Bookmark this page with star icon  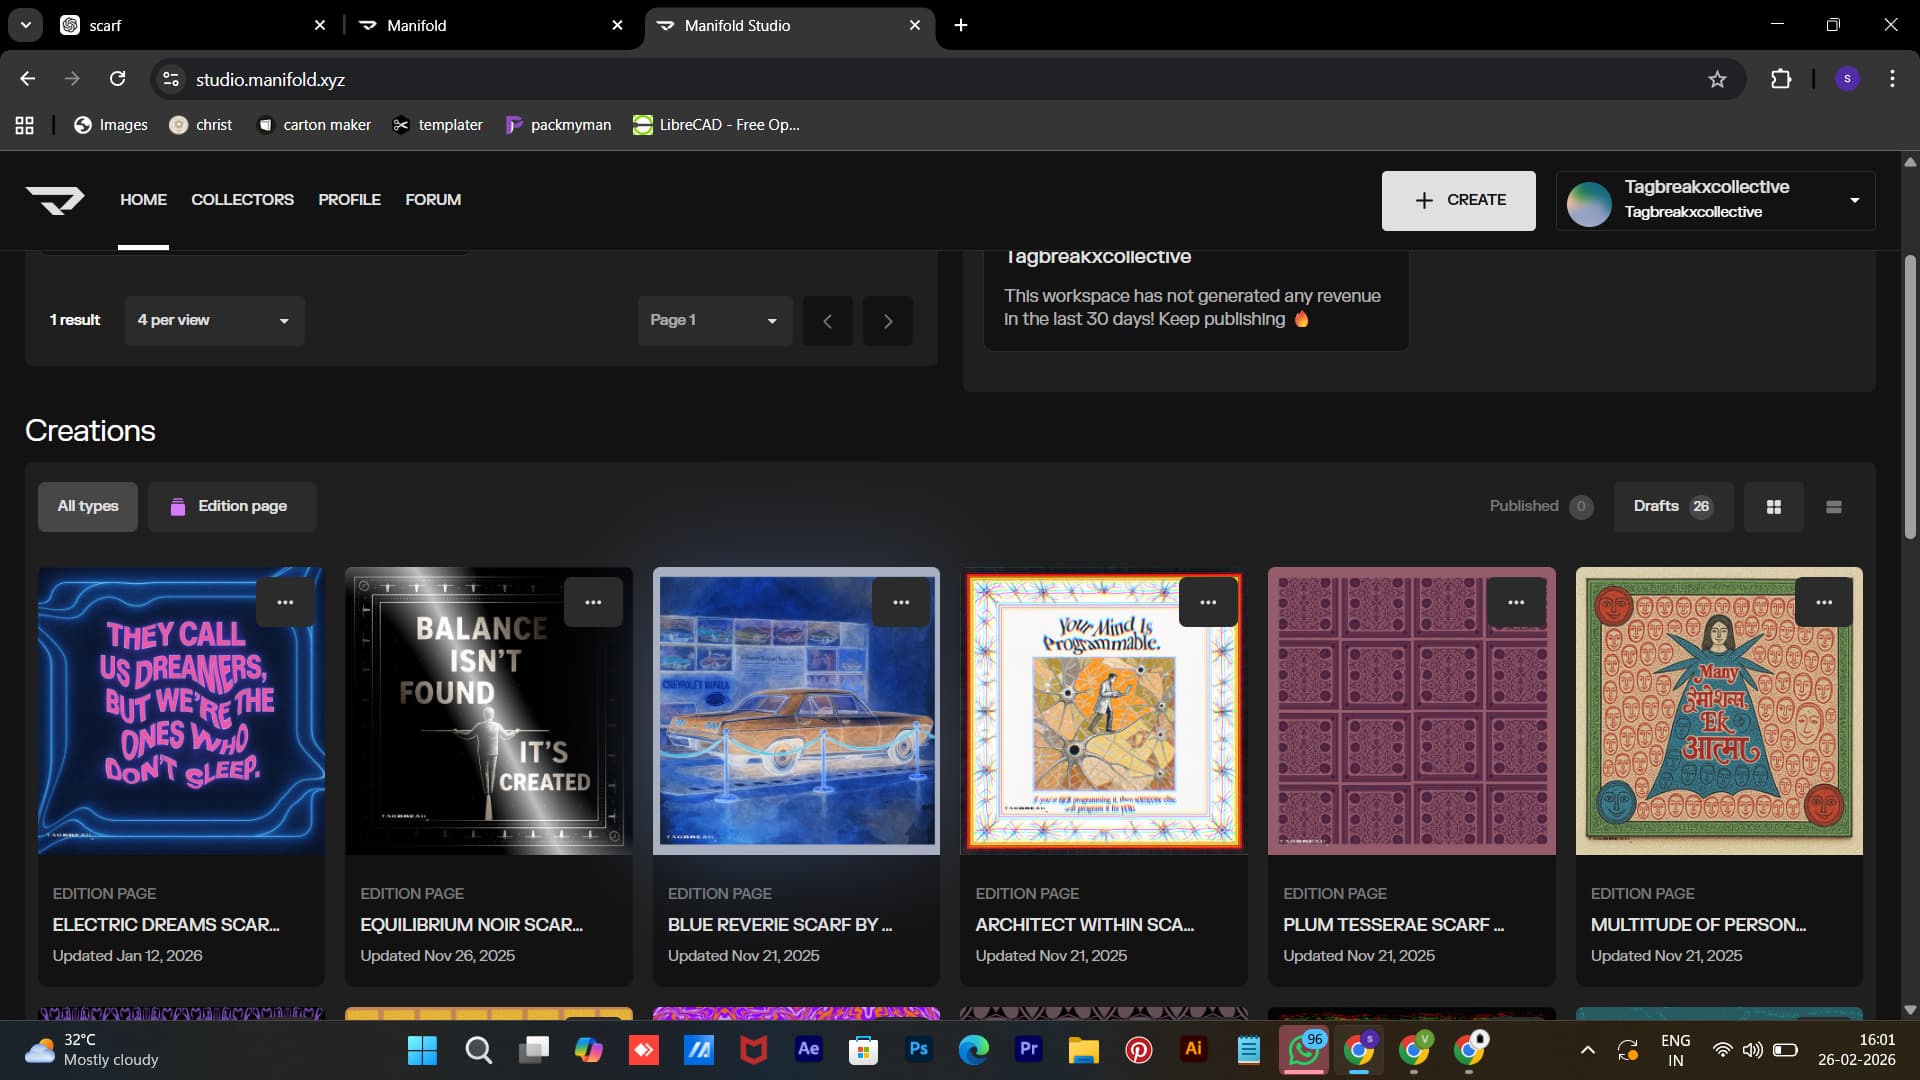[x=1717, y=79]
